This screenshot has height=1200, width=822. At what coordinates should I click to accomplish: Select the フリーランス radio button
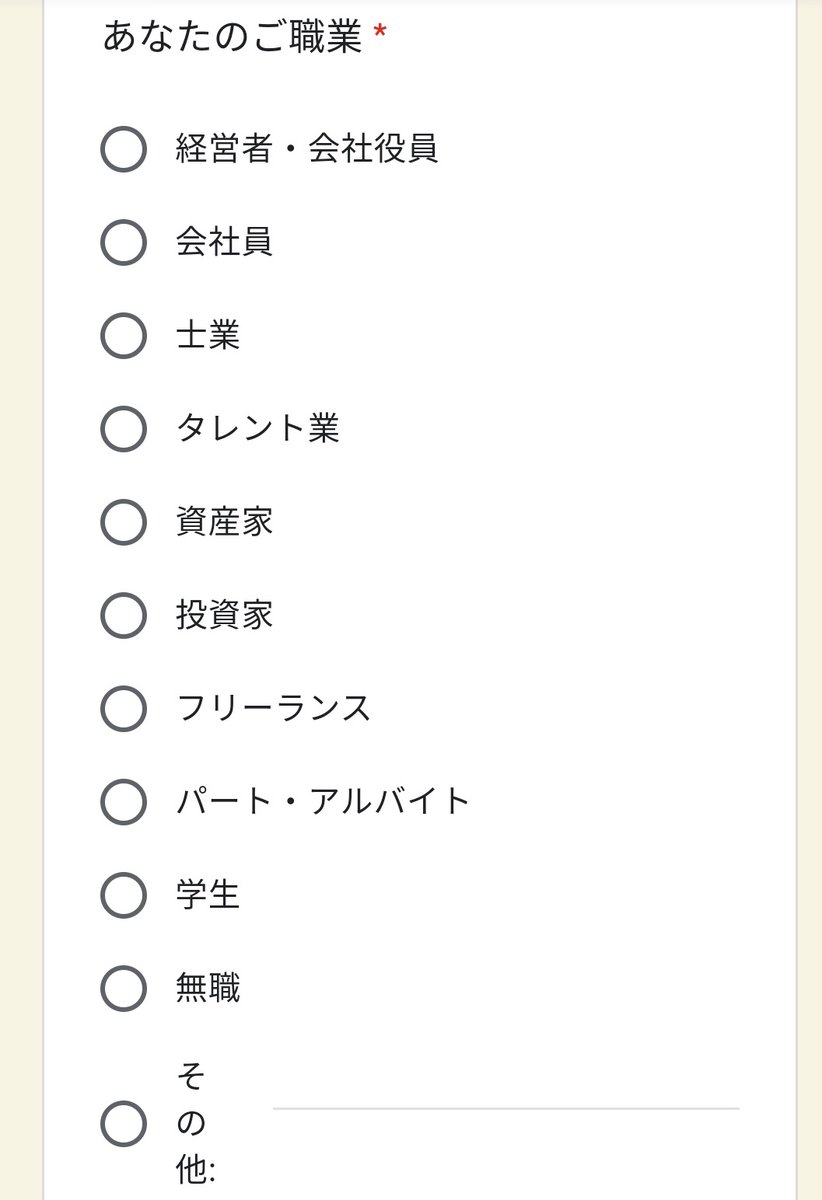point(124,708)
